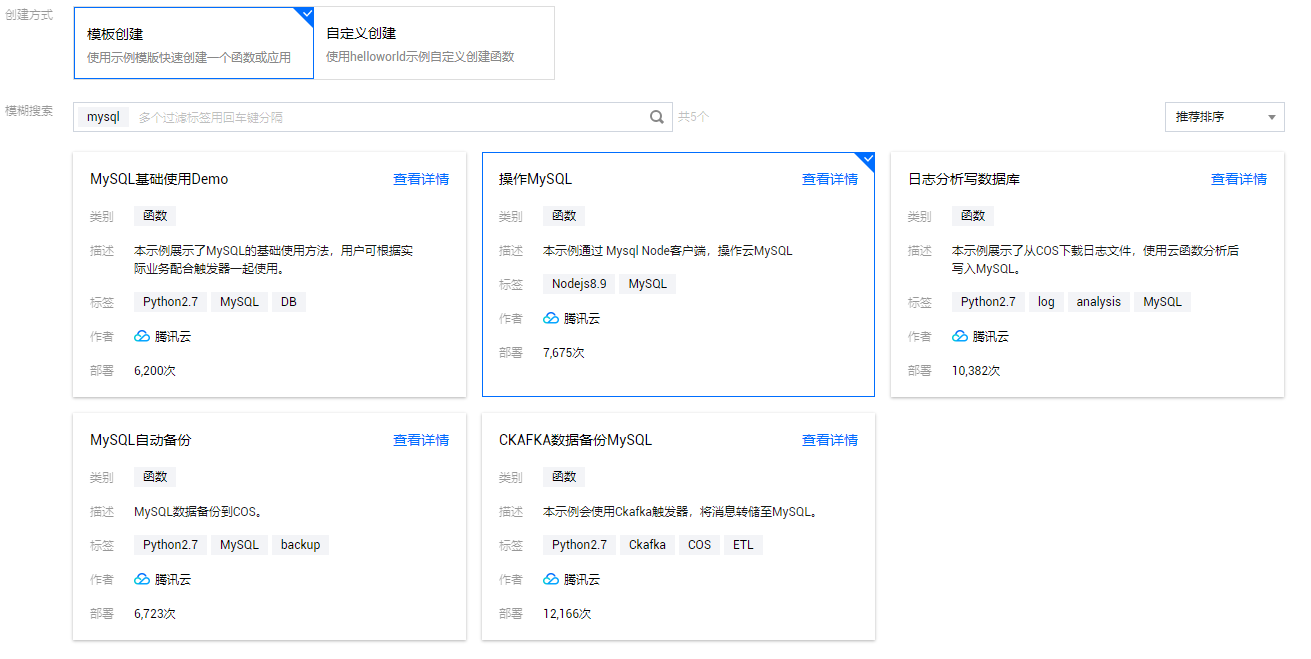Click the backup tag on MySQL自动备份
The width and height of the screenshot is (1311, 659).
point(301,545)
